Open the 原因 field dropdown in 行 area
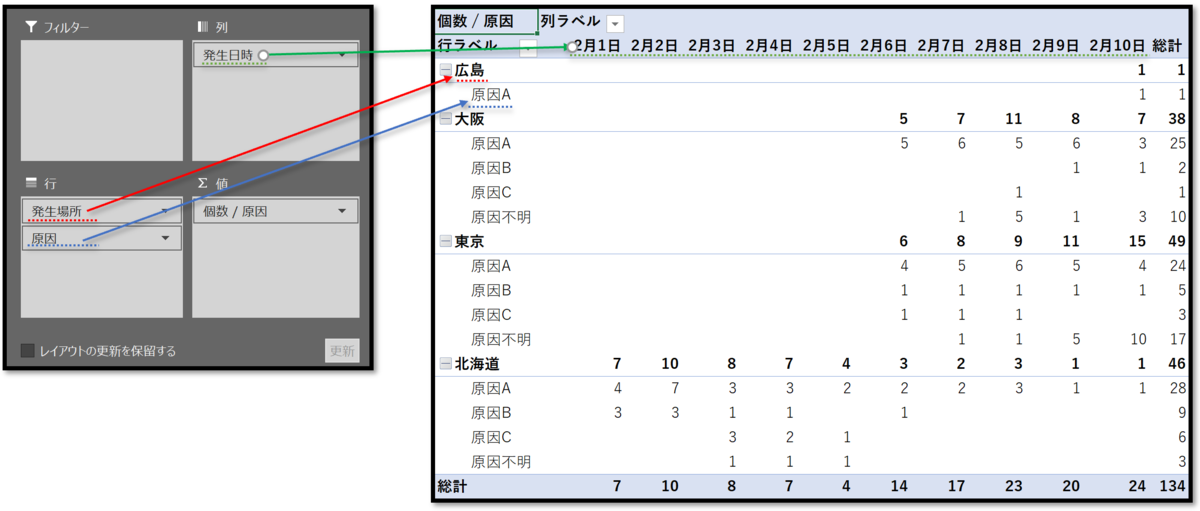 click(x=165, y=238)
